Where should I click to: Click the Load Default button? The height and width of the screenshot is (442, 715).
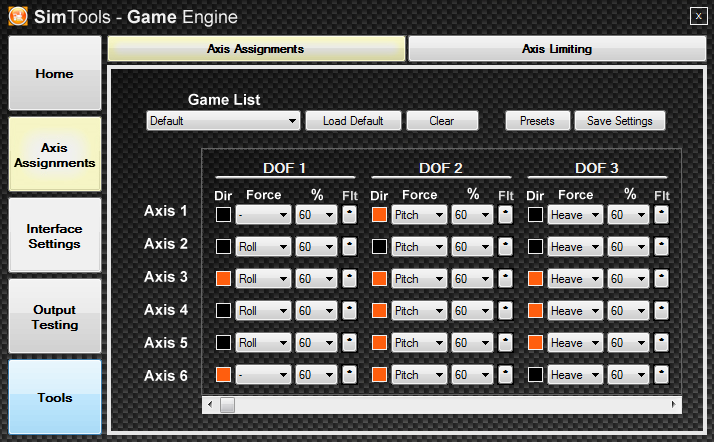[x=353, y=121]
